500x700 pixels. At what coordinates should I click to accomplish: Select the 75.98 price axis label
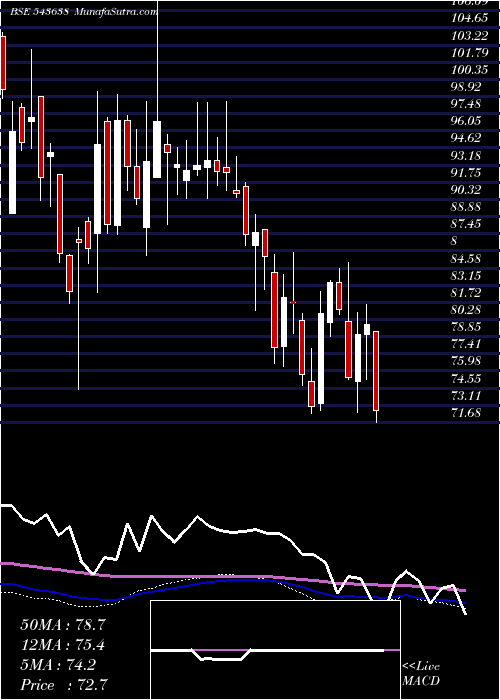tap(466, 361)
